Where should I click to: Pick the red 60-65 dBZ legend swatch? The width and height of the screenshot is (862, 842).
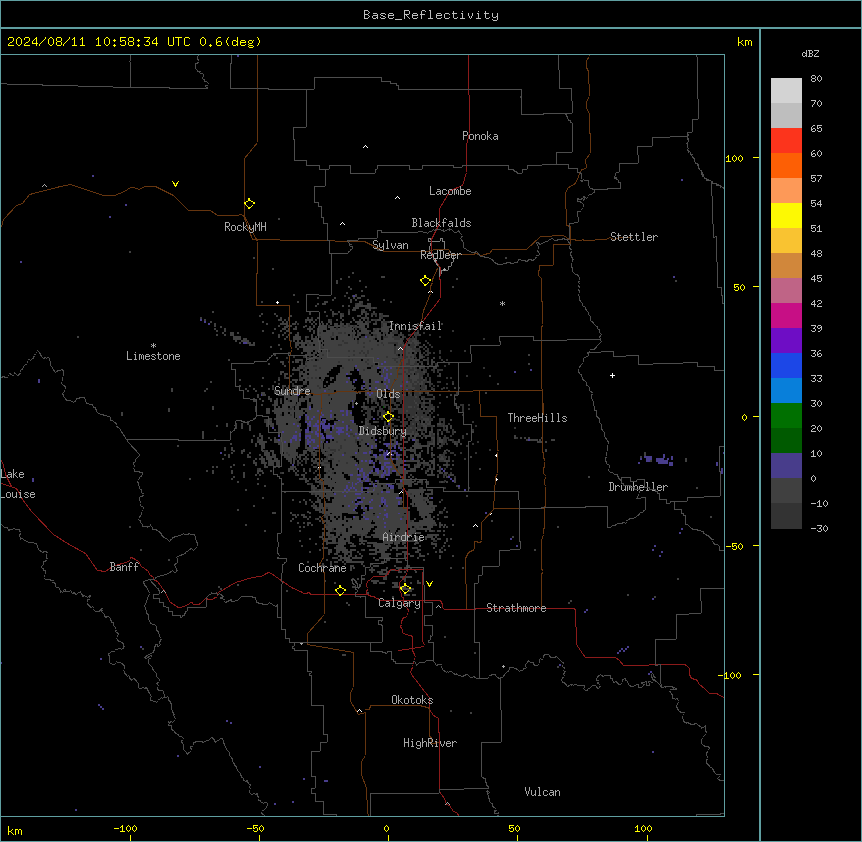click(x=786, y=141)
